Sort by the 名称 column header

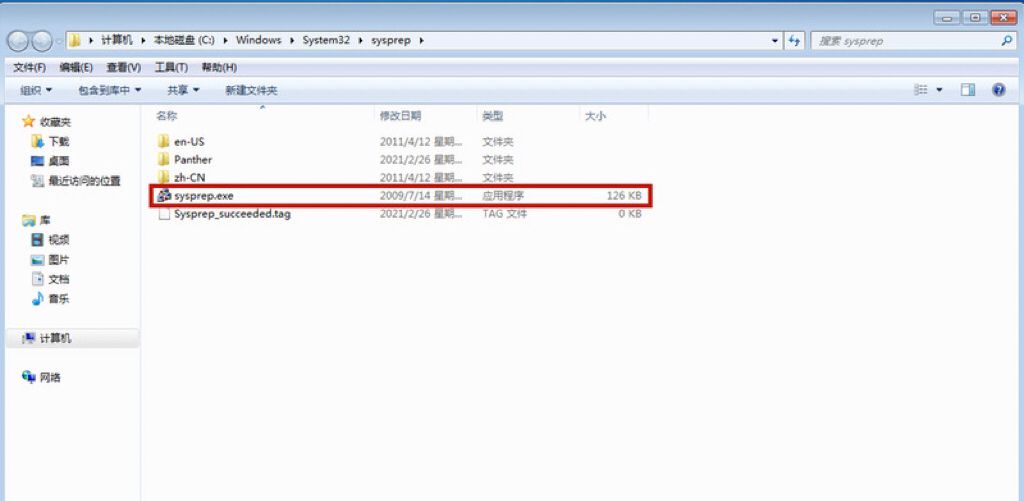[x=263, y=116]
